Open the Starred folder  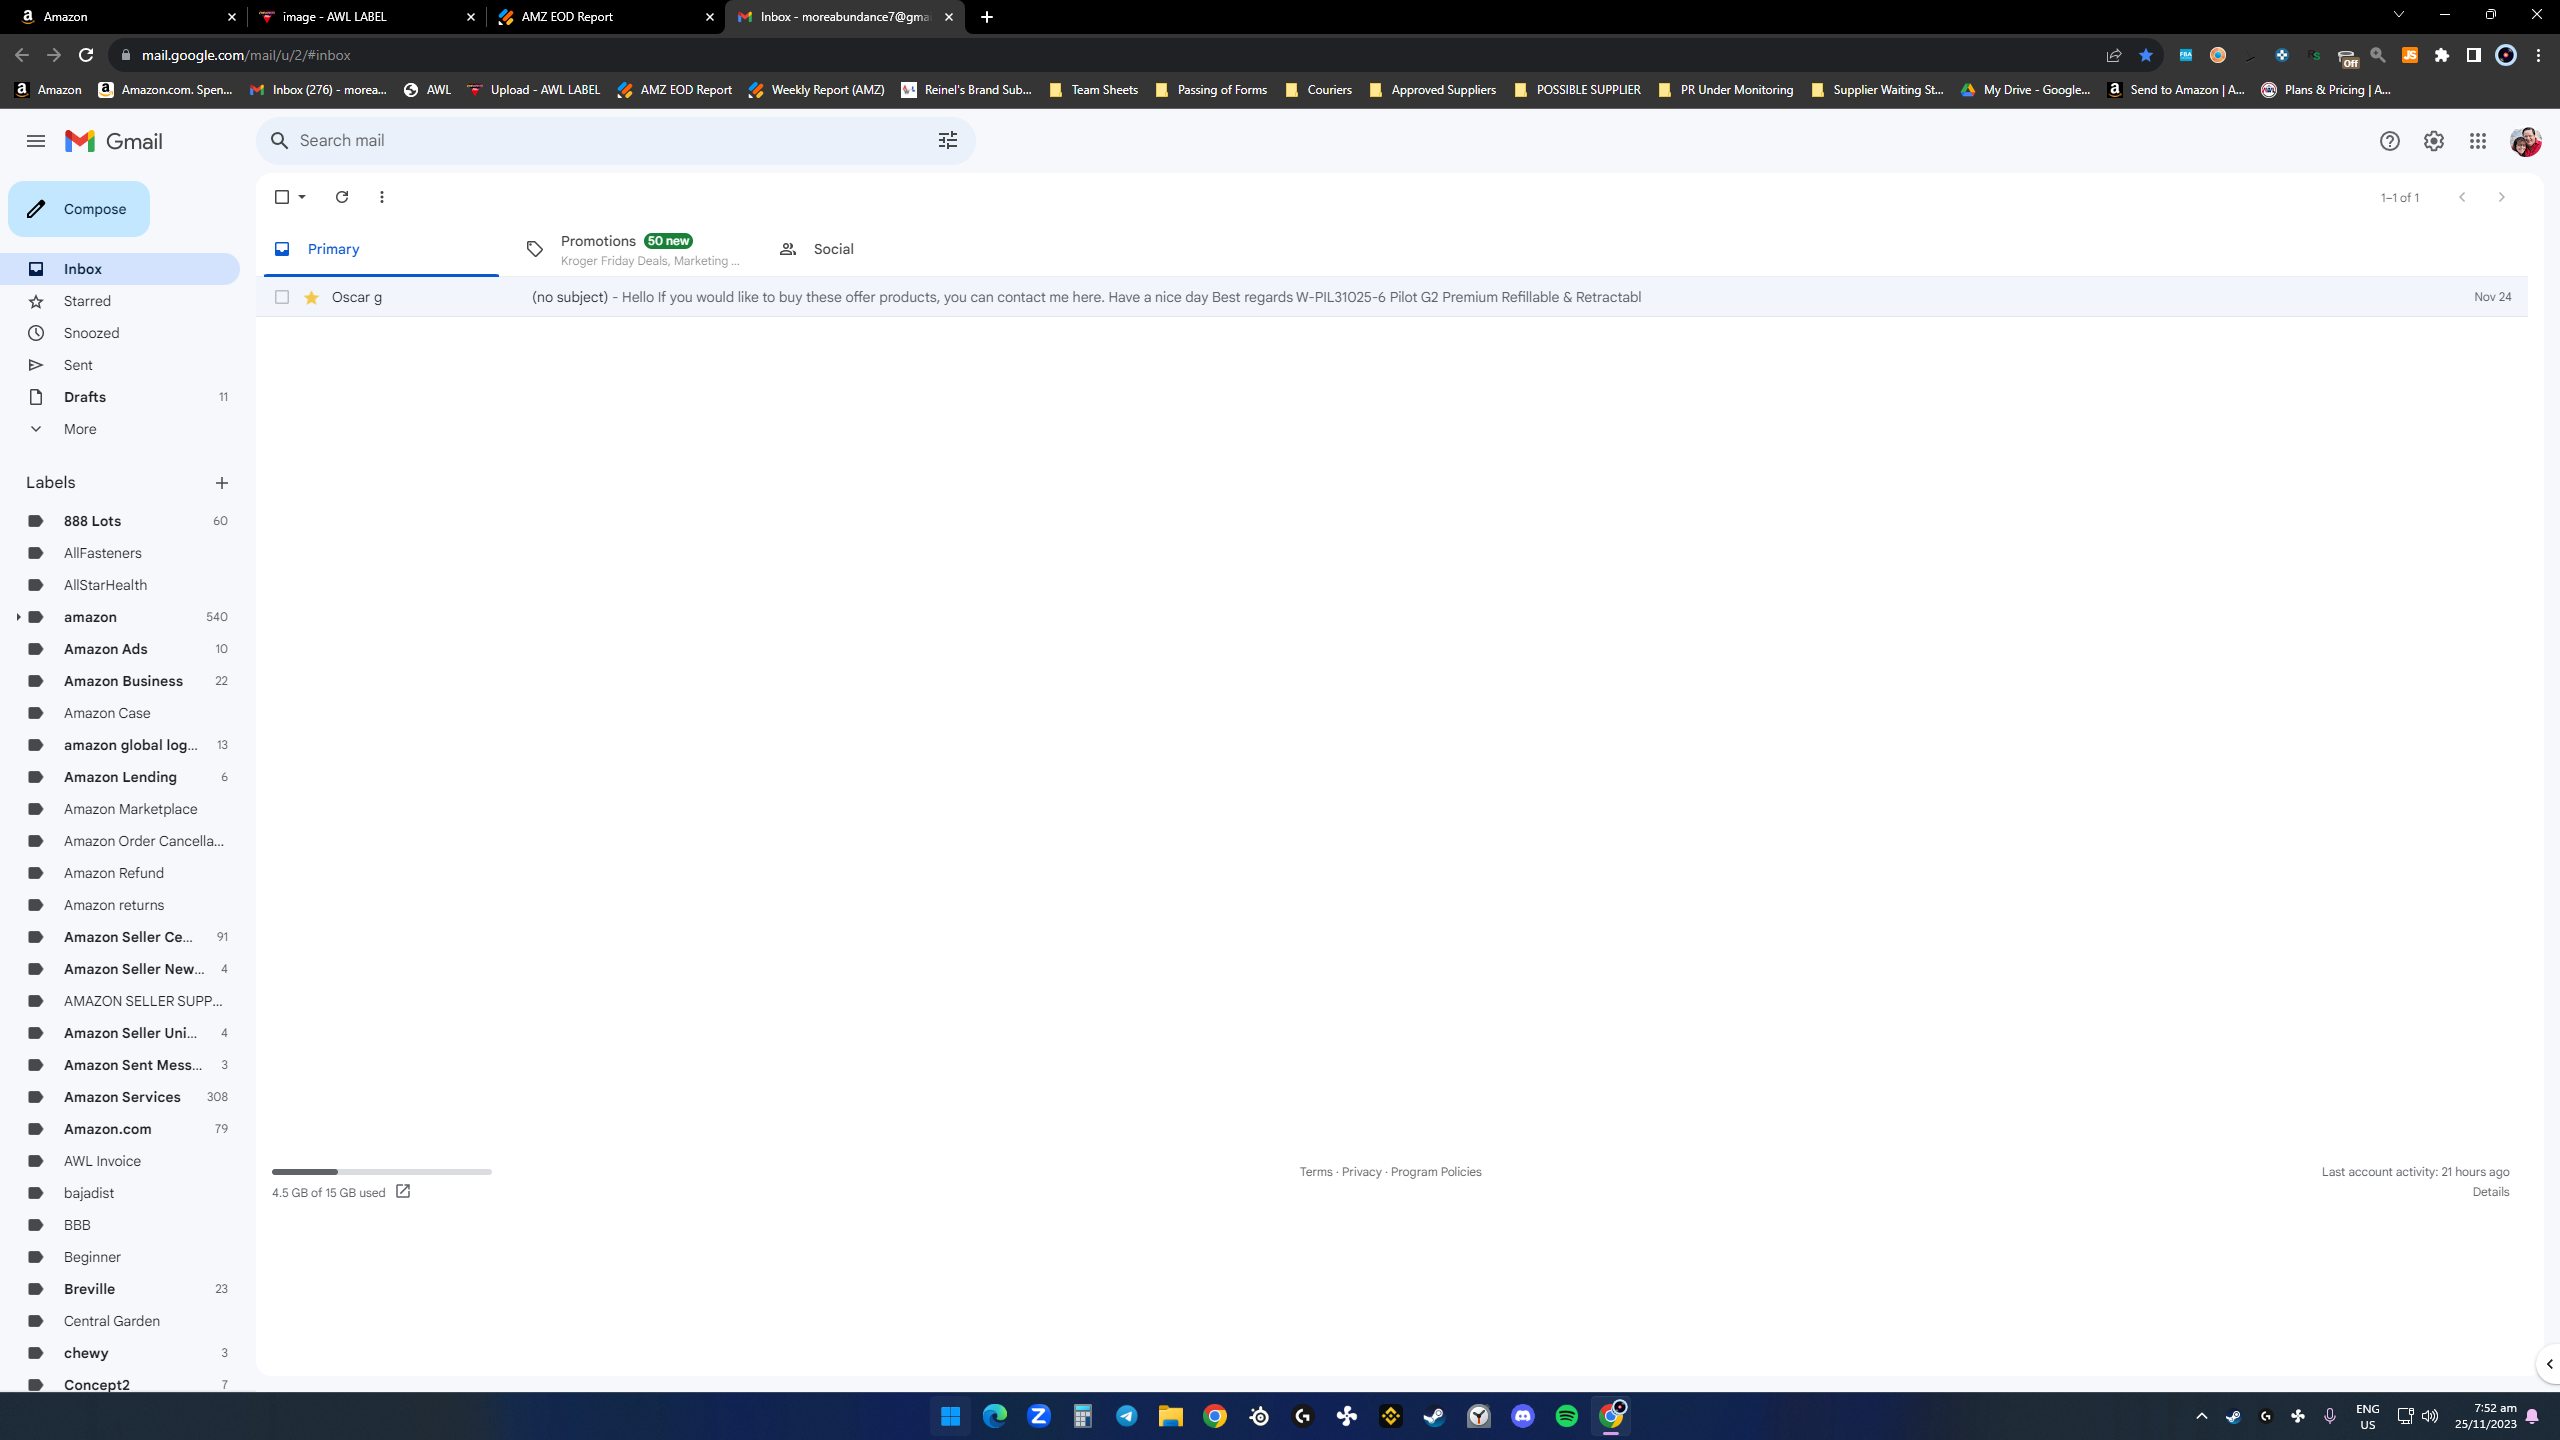[x=120, y=301]
